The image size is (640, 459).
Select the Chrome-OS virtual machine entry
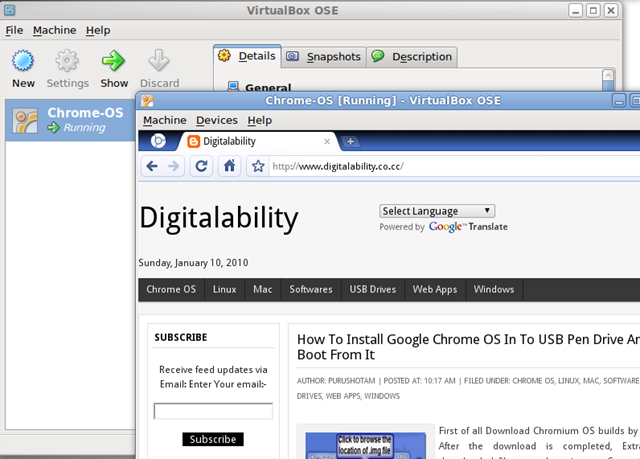point(70,120)
